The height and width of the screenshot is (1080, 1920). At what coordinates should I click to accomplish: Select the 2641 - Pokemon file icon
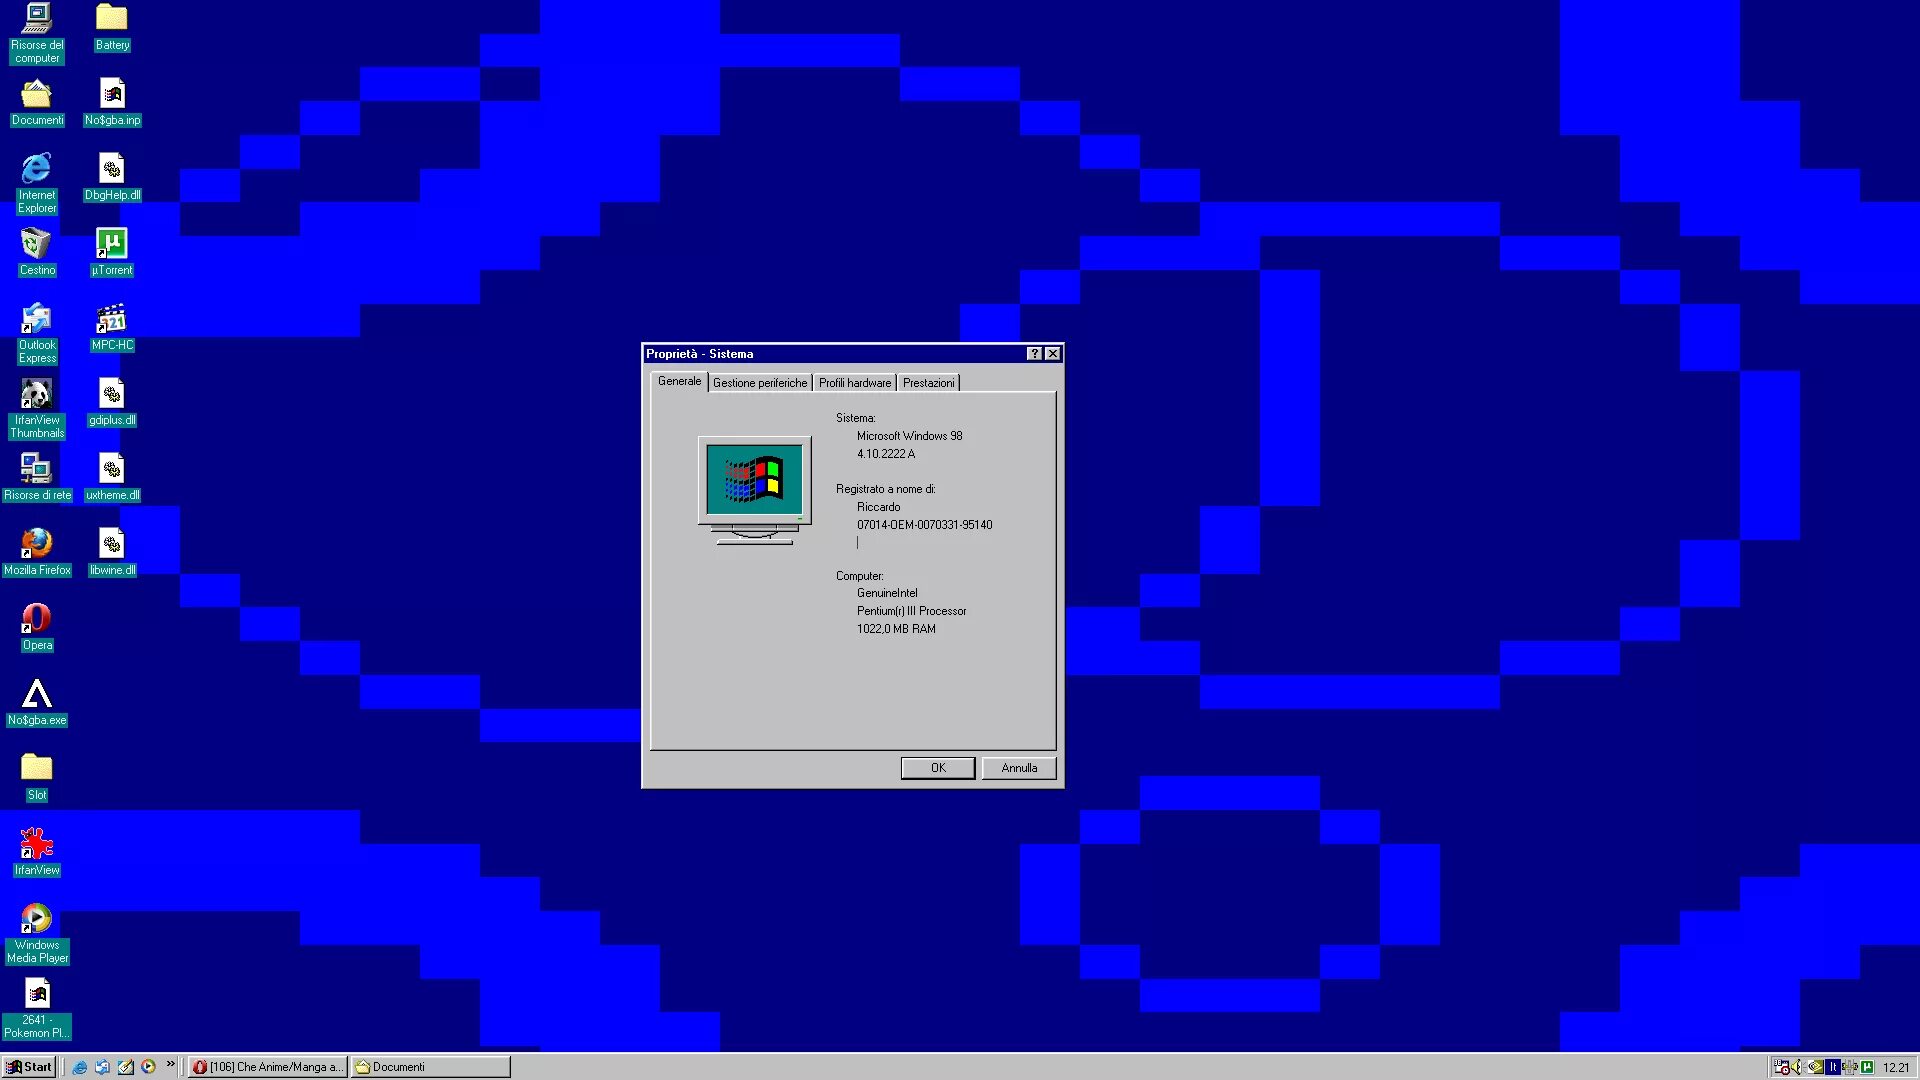[37, 1008]
